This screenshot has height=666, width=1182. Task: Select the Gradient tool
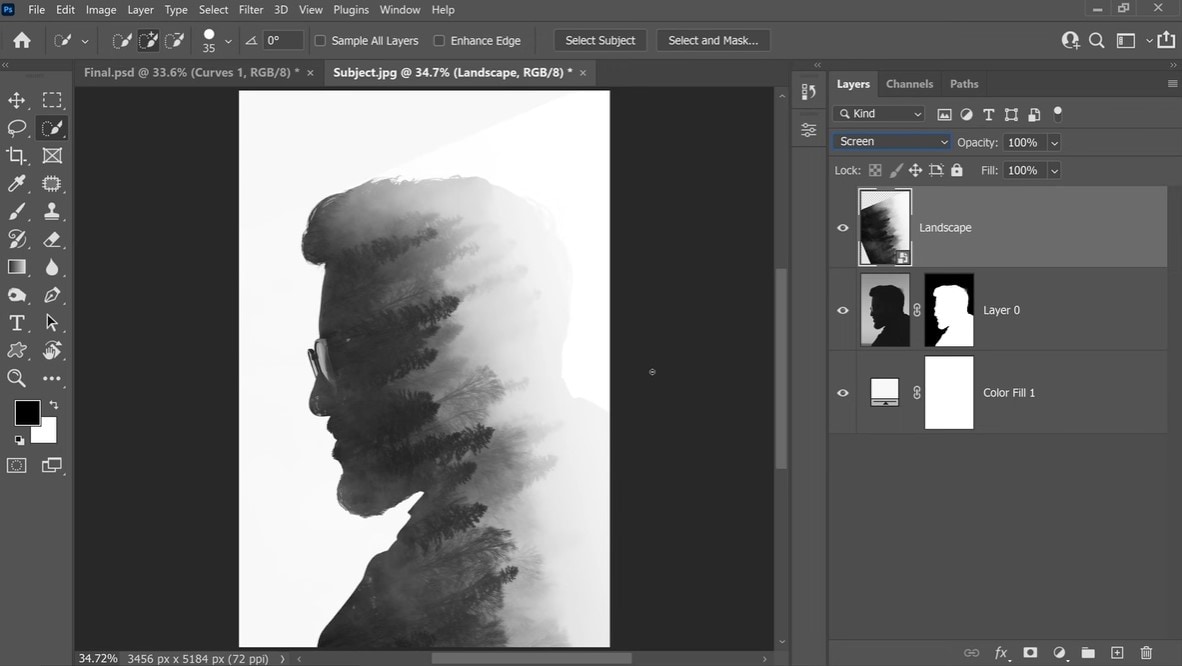pos(17,268)
